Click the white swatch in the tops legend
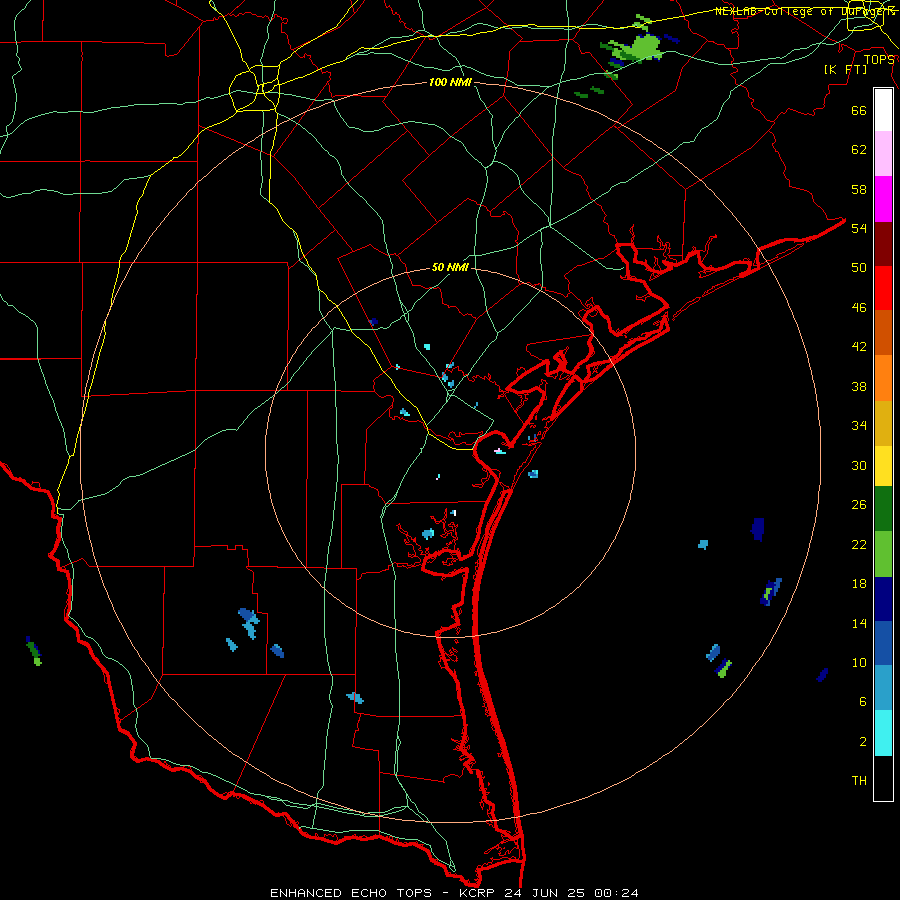The height and width of the screenshot is (900, 900). pos(883,110)
